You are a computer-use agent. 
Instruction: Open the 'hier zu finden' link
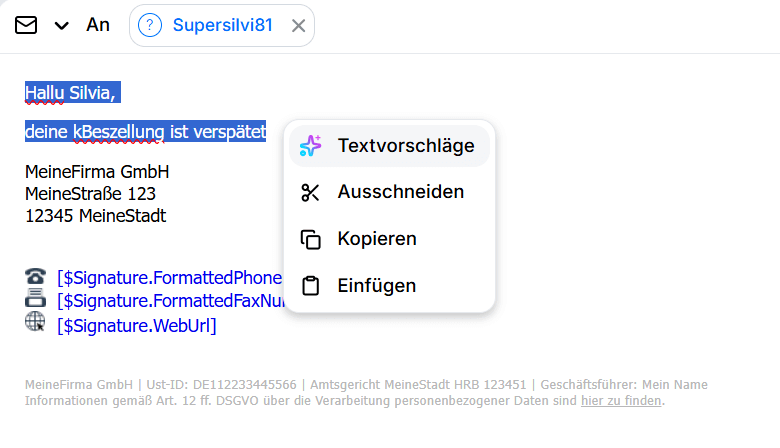tap(621, 401)
